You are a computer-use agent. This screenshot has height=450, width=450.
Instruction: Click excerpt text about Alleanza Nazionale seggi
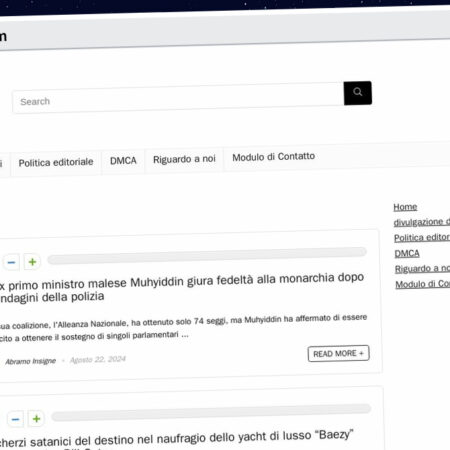point(183,328)
